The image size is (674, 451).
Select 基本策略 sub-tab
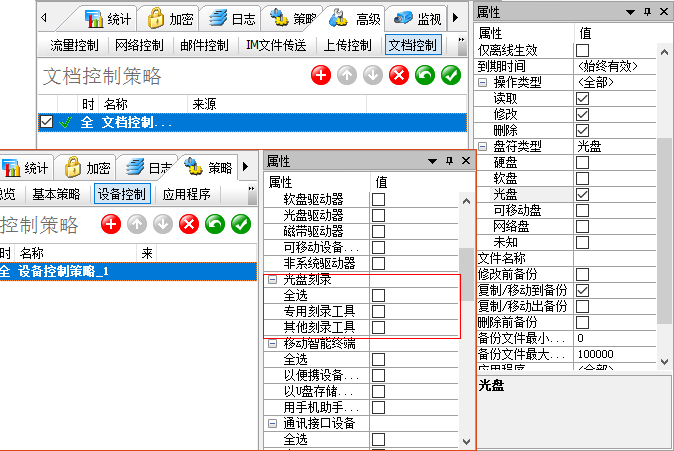tap(56, 194)
